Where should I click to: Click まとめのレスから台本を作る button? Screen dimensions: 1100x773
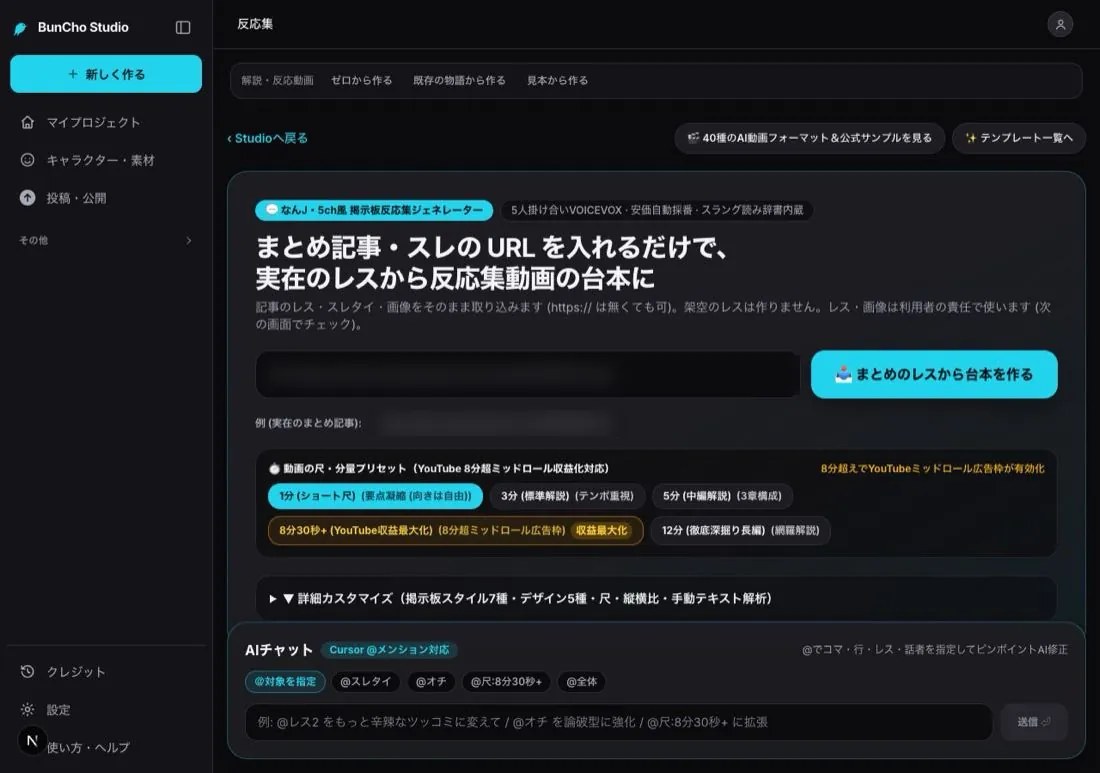934,375
